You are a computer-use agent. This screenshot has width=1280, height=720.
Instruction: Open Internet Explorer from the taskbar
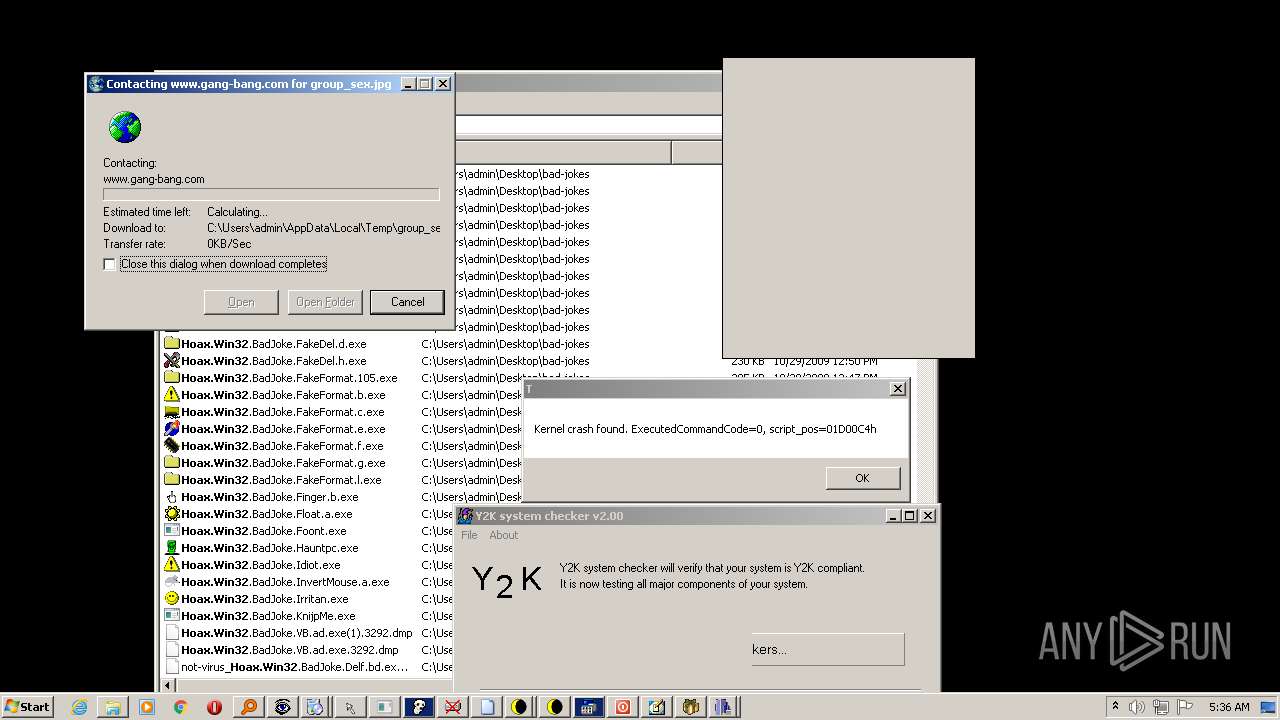point(79,707)
